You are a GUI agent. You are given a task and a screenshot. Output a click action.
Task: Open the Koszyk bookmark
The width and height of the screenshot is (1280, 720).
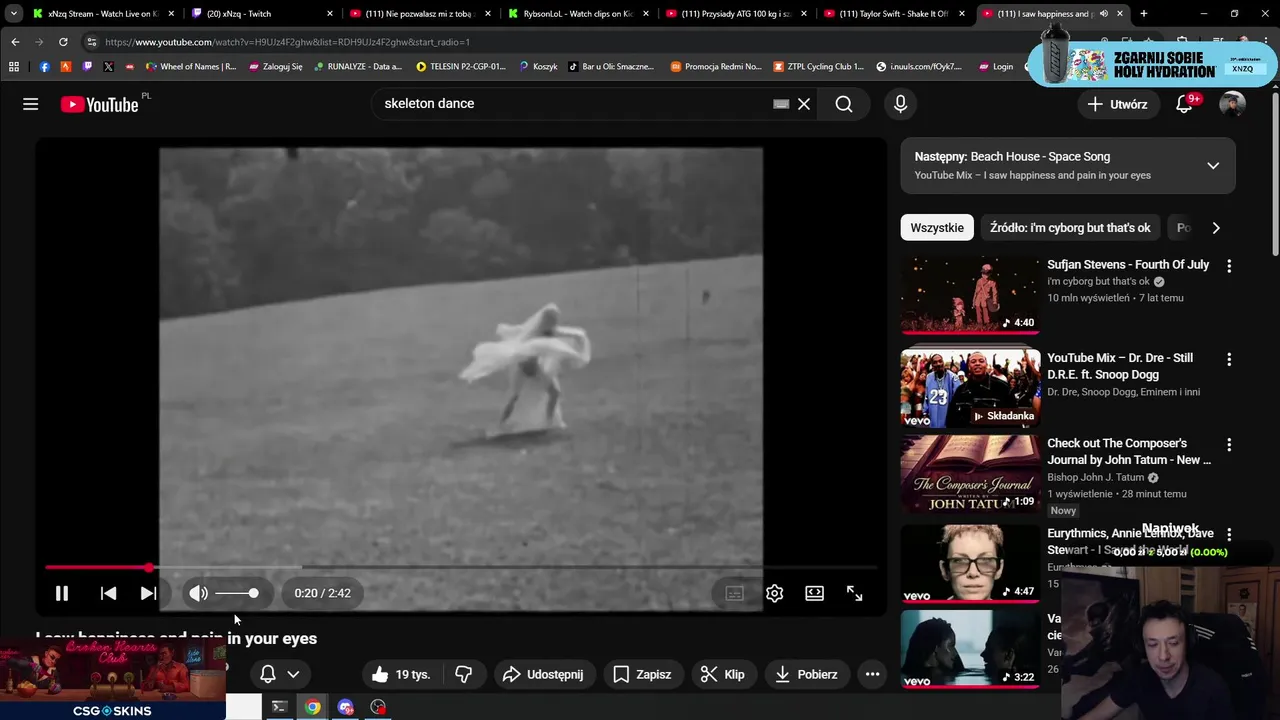click(538, 67)
